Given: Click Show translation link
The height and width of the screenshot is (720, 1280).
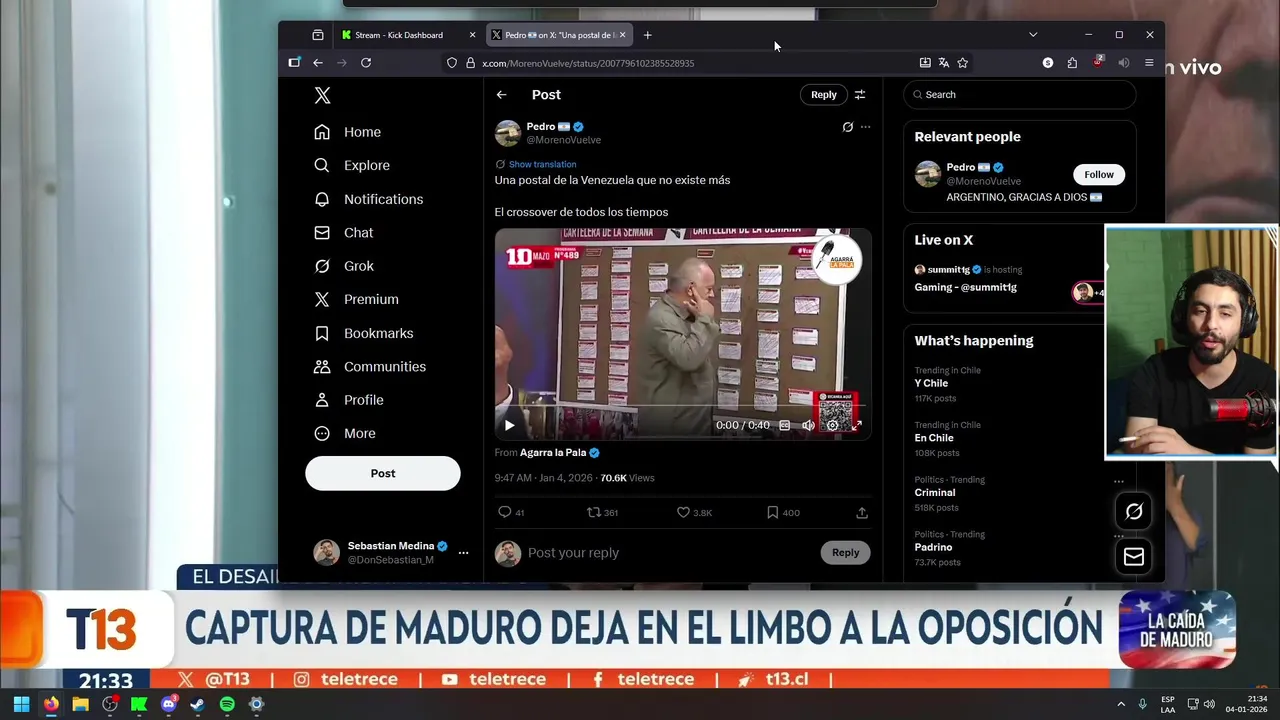Looking at the screenshot, I should tap(542, 164).
